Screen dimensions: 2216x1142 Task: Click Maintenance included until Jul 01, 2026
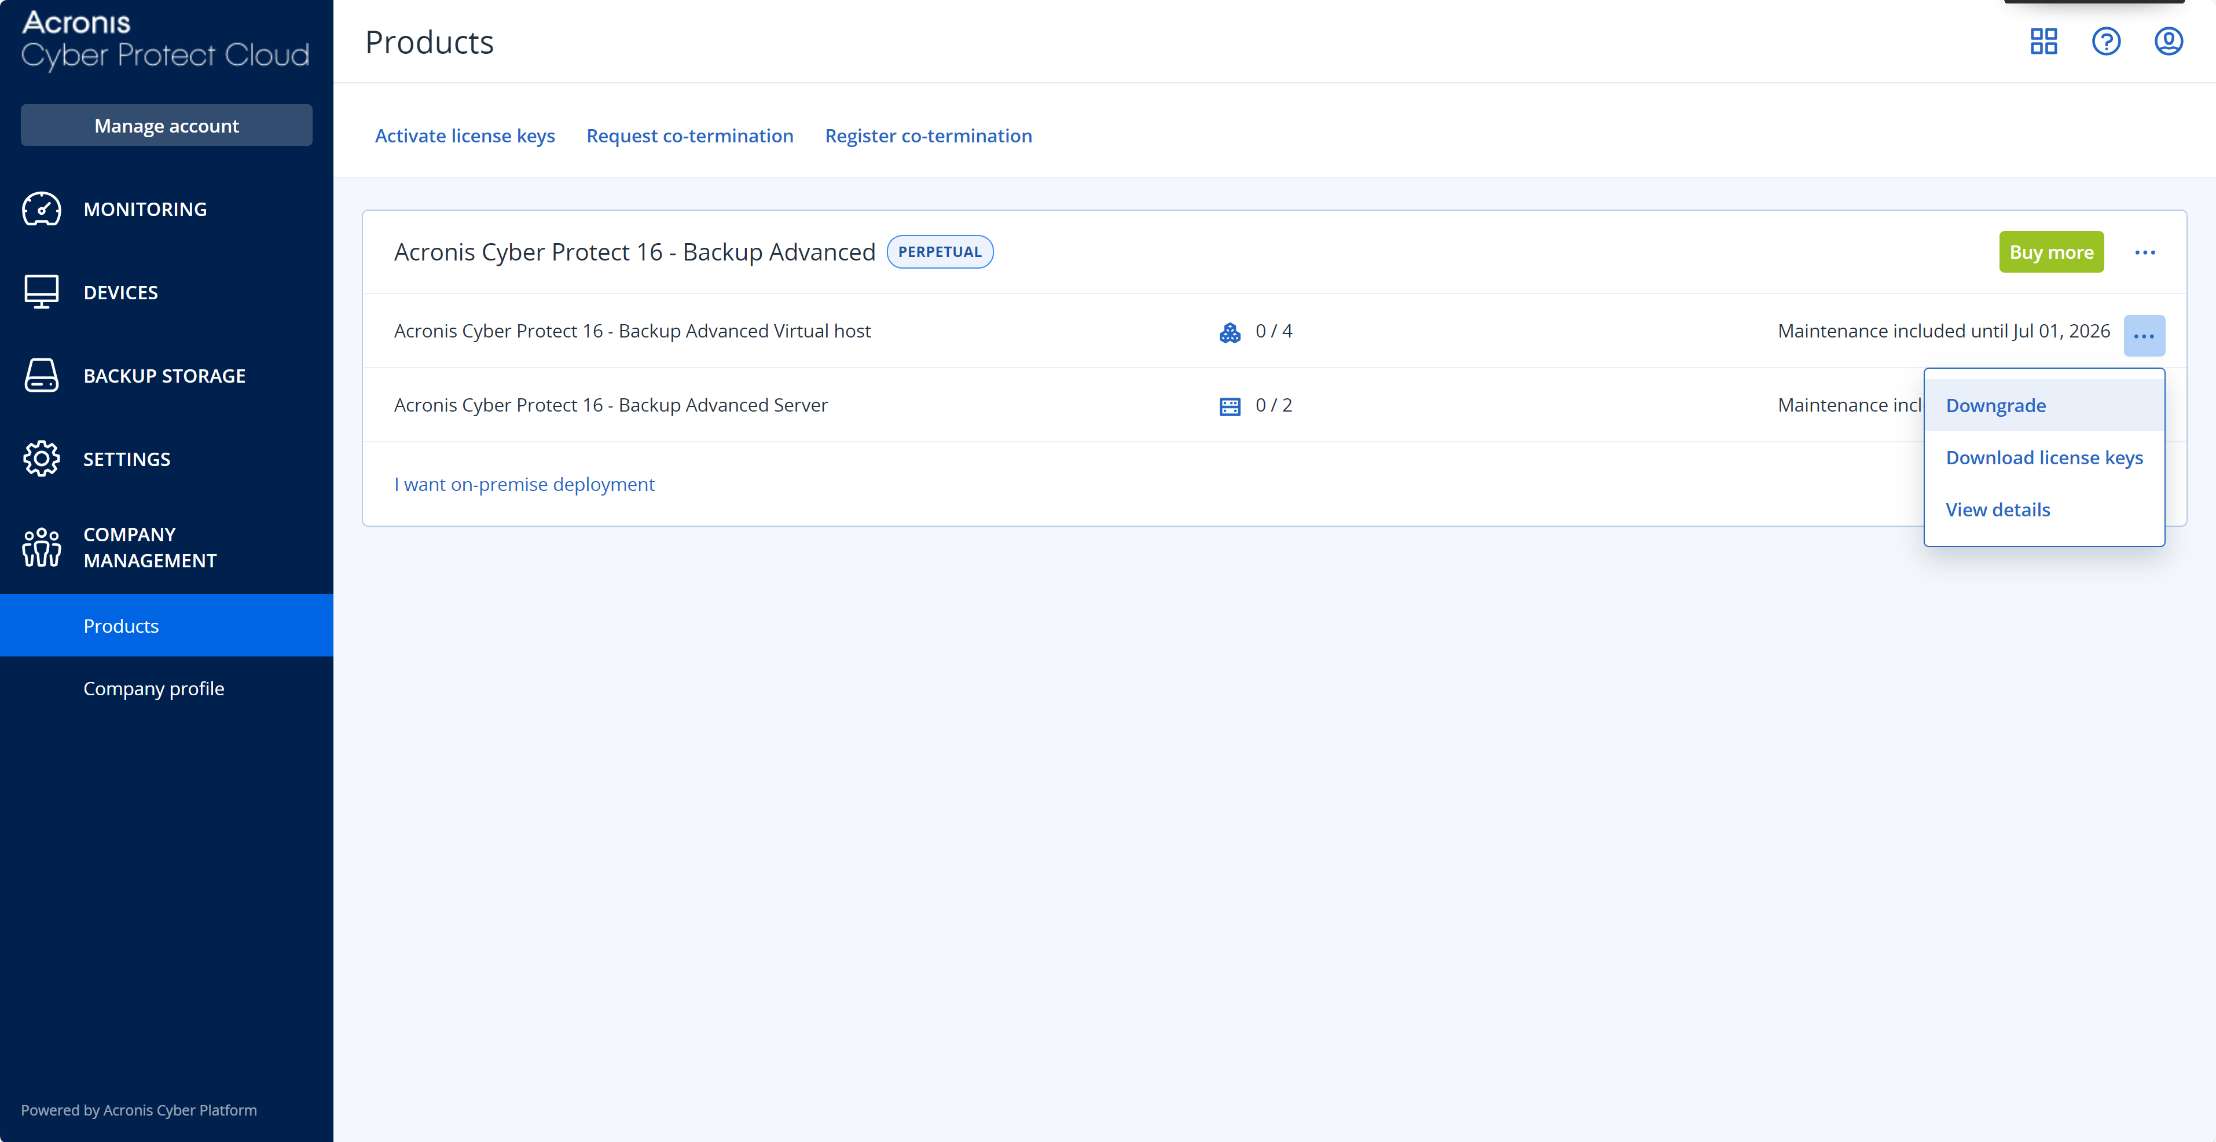(1944, 331)
